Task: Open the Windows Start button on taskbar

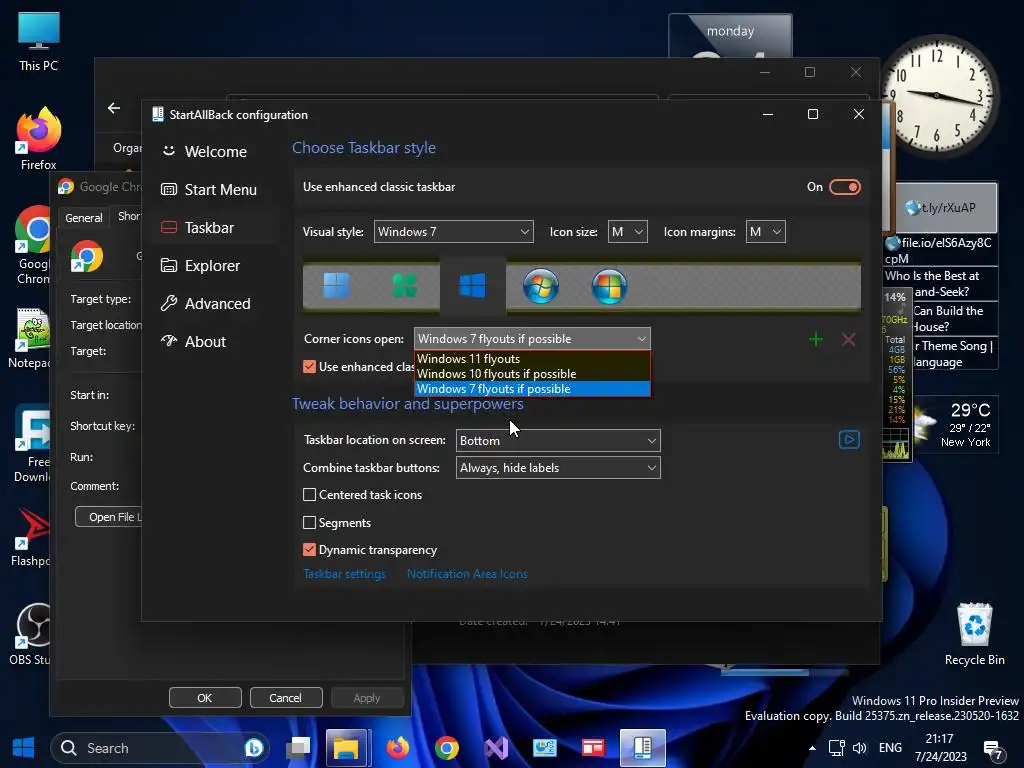Action: (24, 748)
